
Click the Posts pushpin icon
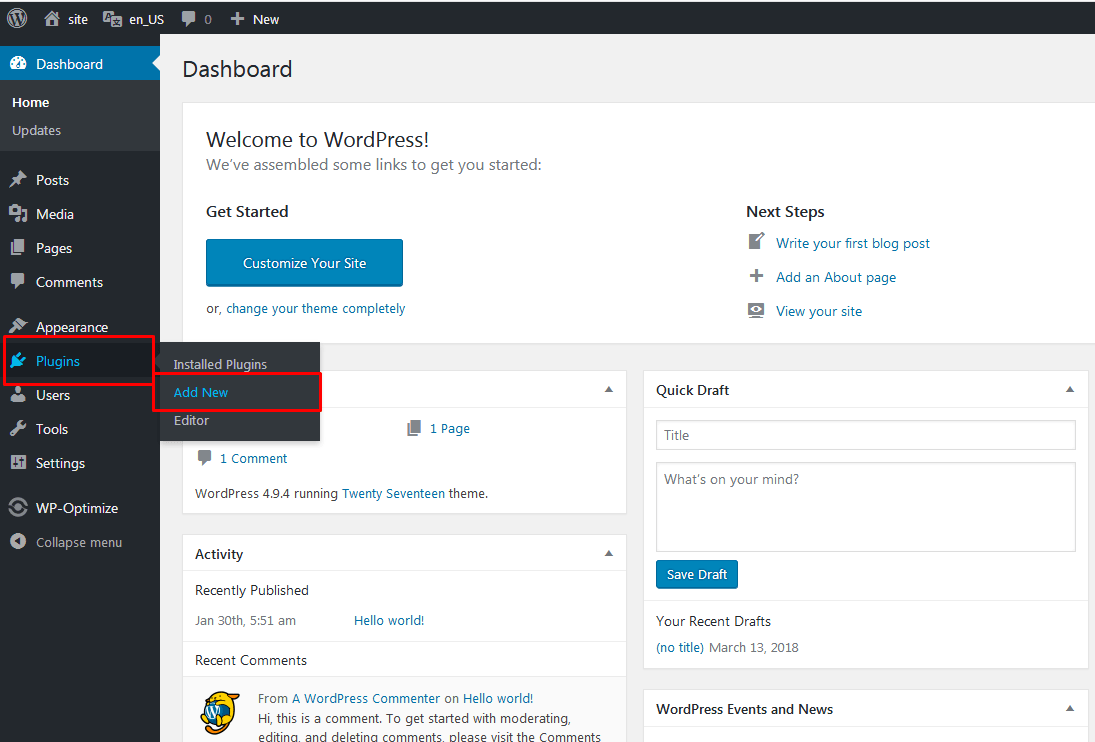click(18, 179)
